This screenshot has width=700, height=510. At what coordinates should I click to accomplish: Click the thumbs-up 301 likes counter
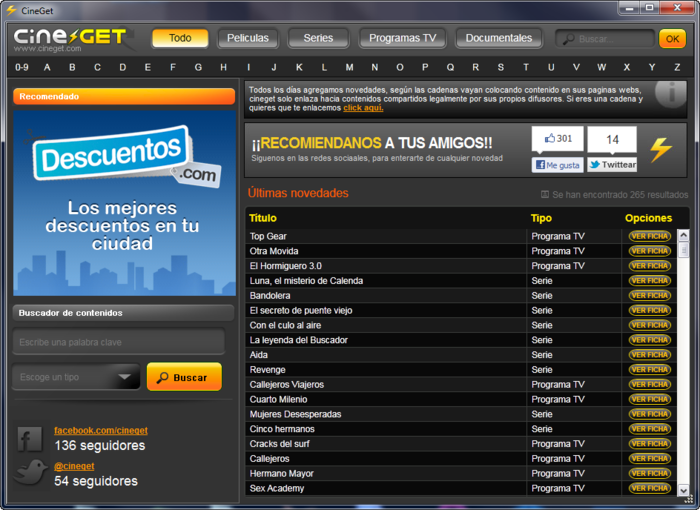point(557,139)
